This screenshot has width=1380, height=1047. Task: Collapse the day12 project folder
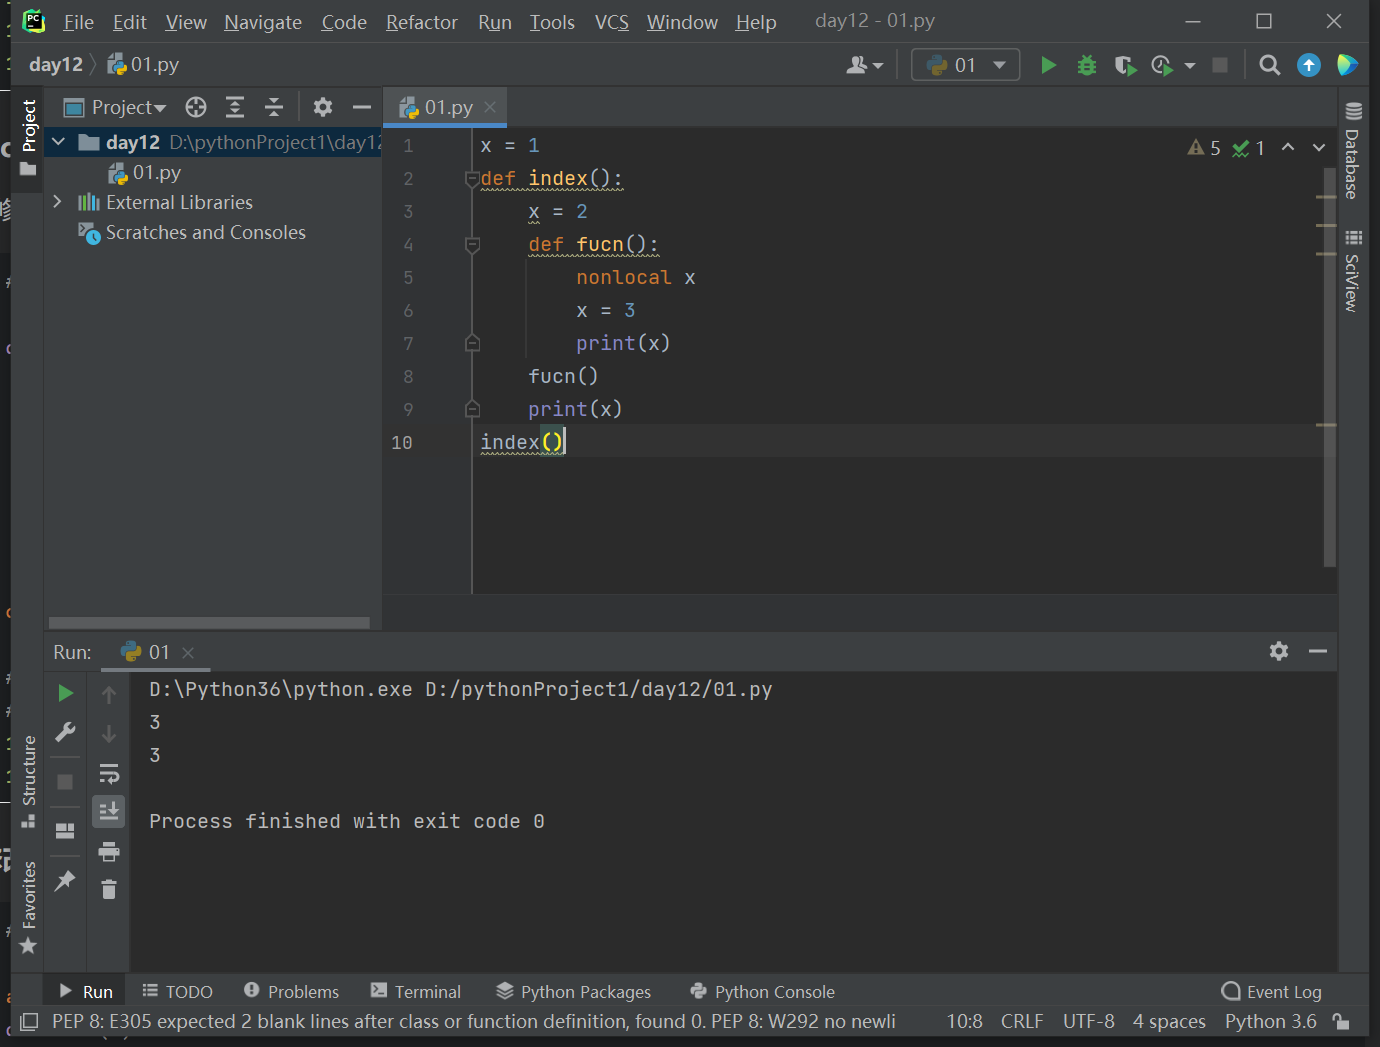[58, 142]
